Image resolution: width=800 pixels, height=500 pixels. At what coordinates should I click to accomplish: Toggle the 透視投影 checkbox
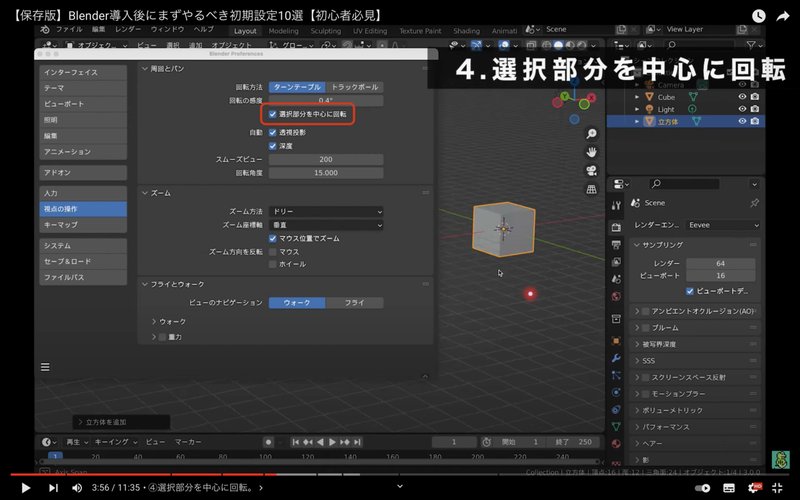tap(273, 133)
